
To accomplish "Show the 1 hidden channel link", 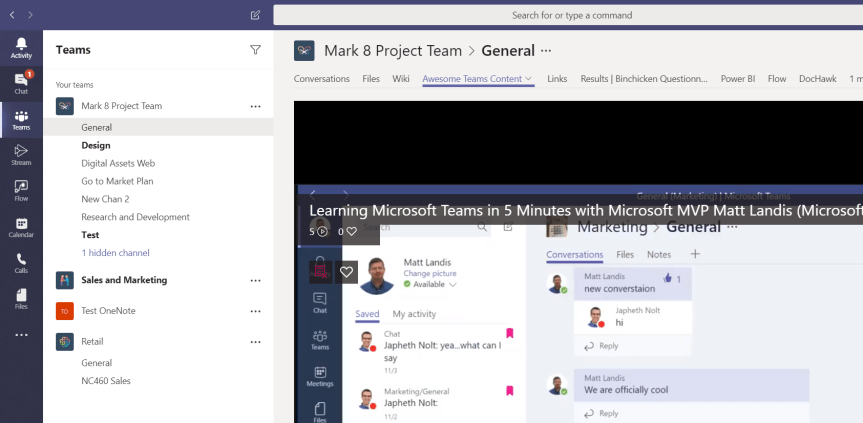I will point(115,253).
